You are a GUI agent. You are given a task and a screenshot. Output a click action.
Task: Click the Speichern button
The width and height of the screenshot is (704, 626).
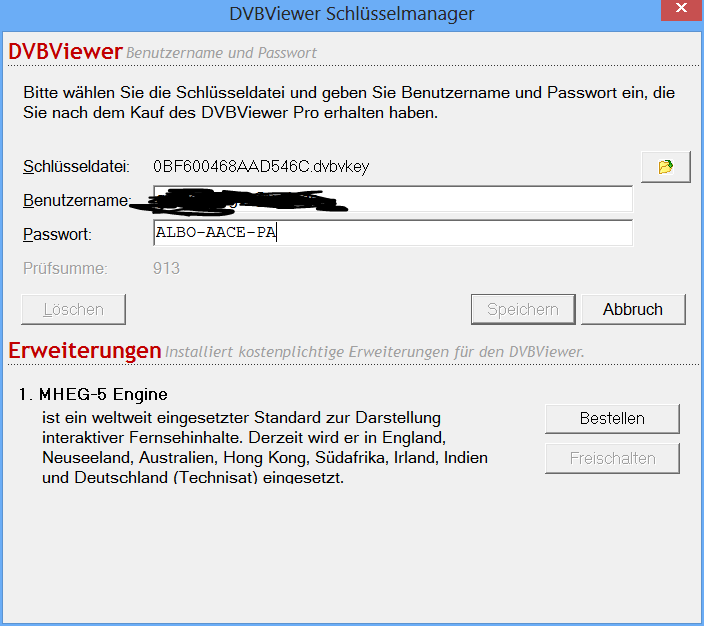click(523, 309)
